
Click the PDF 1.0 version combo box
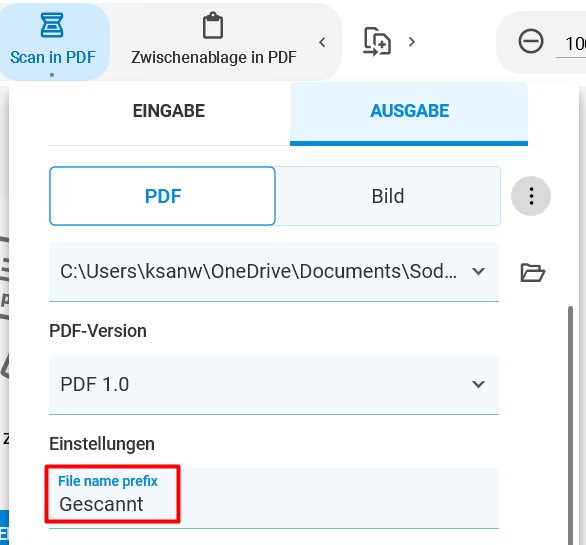(x=274, y=385)
